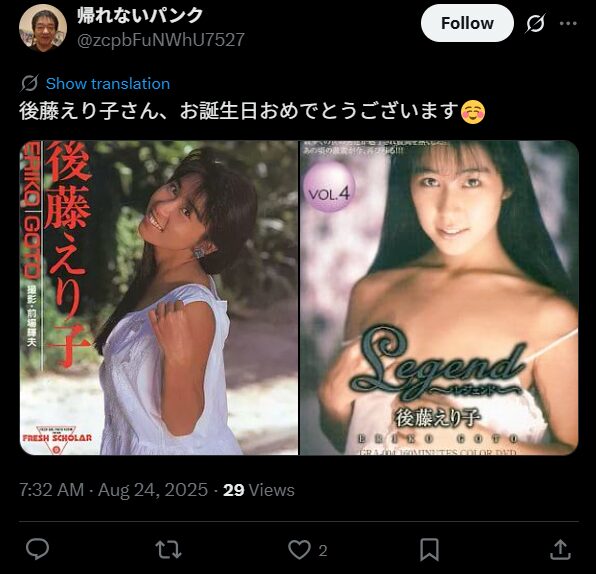
Task: Toggle the repost arrows icon
Action: (168, 549)
